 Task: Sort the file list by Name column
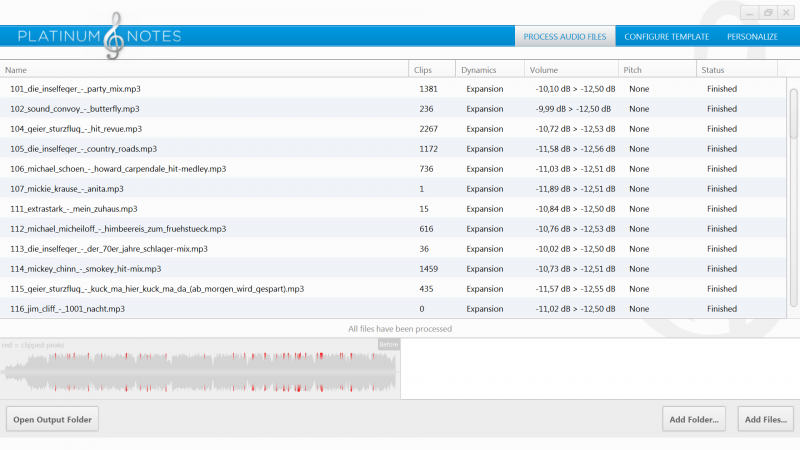pos(204,70)
